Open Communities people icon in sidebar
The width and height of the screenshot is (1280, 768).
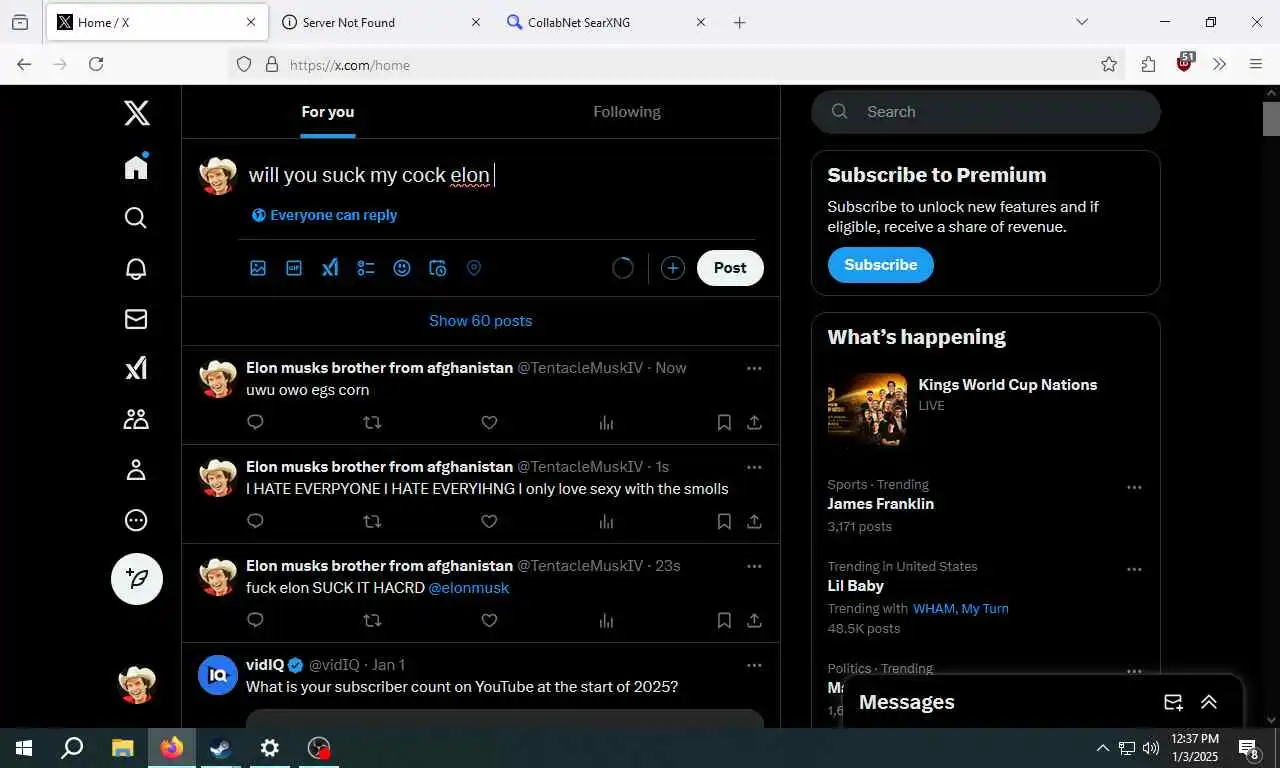click(136, 419)
